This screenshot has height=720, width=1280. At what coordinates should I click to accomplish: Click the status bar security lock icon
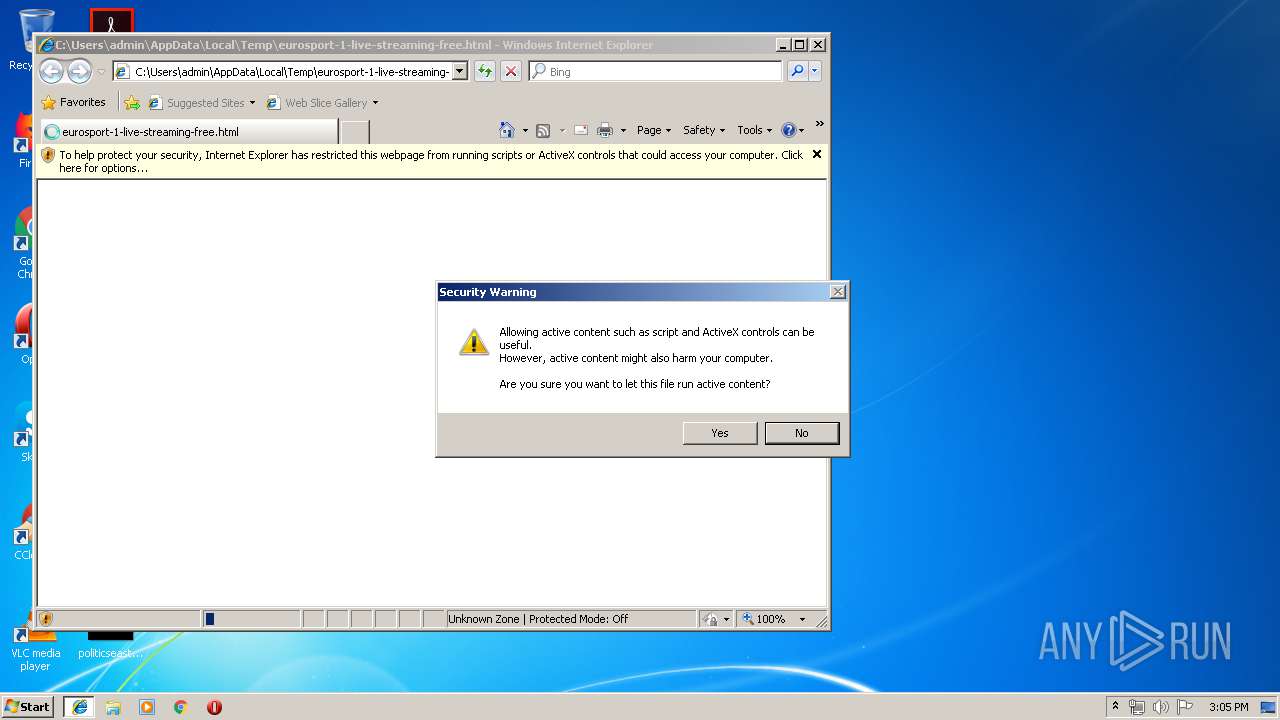(x=710, y=619)
